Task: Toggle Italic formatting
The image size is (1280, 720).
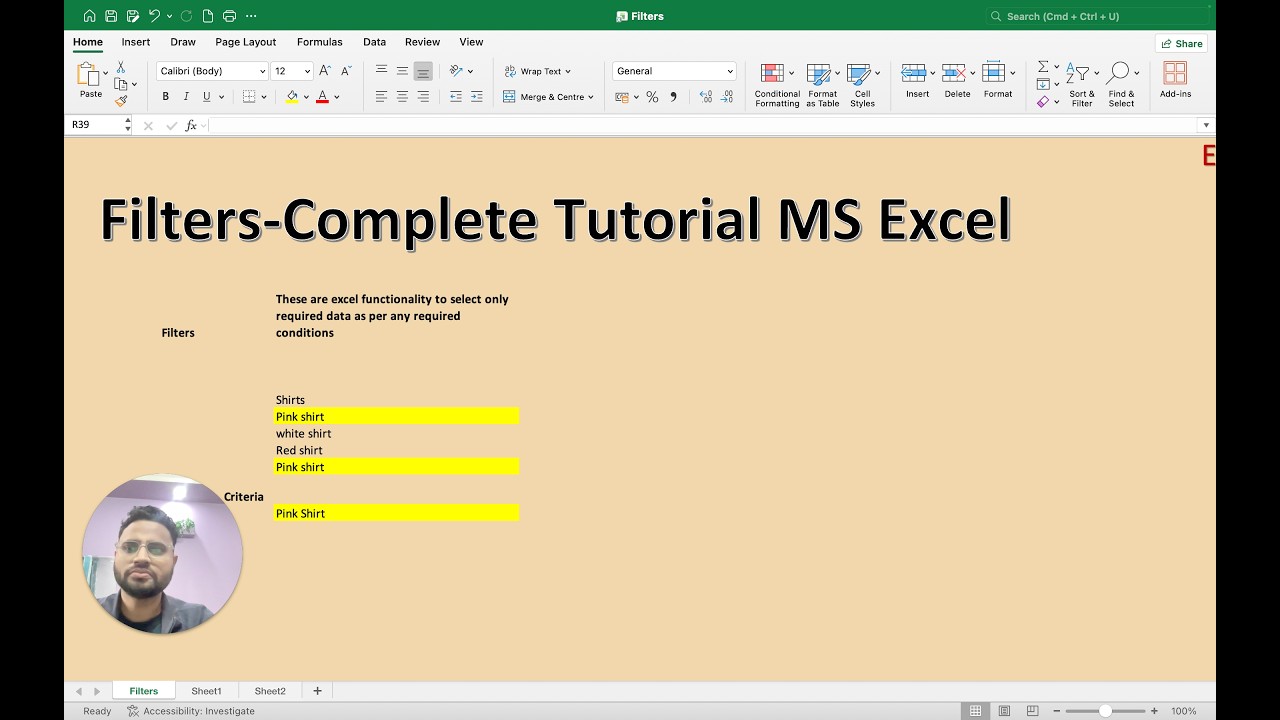Action: [186, 97]
